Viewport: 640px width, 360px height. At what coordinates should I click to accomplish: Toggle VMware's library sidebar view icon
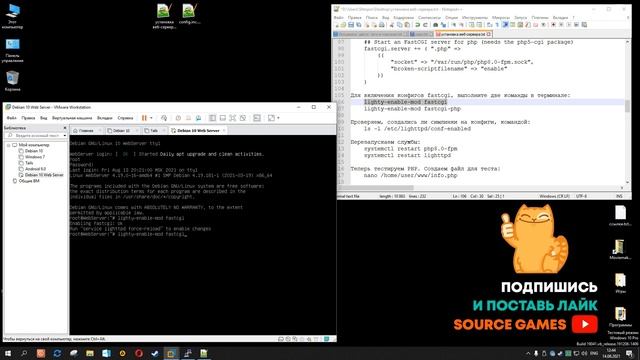point(212,118)
